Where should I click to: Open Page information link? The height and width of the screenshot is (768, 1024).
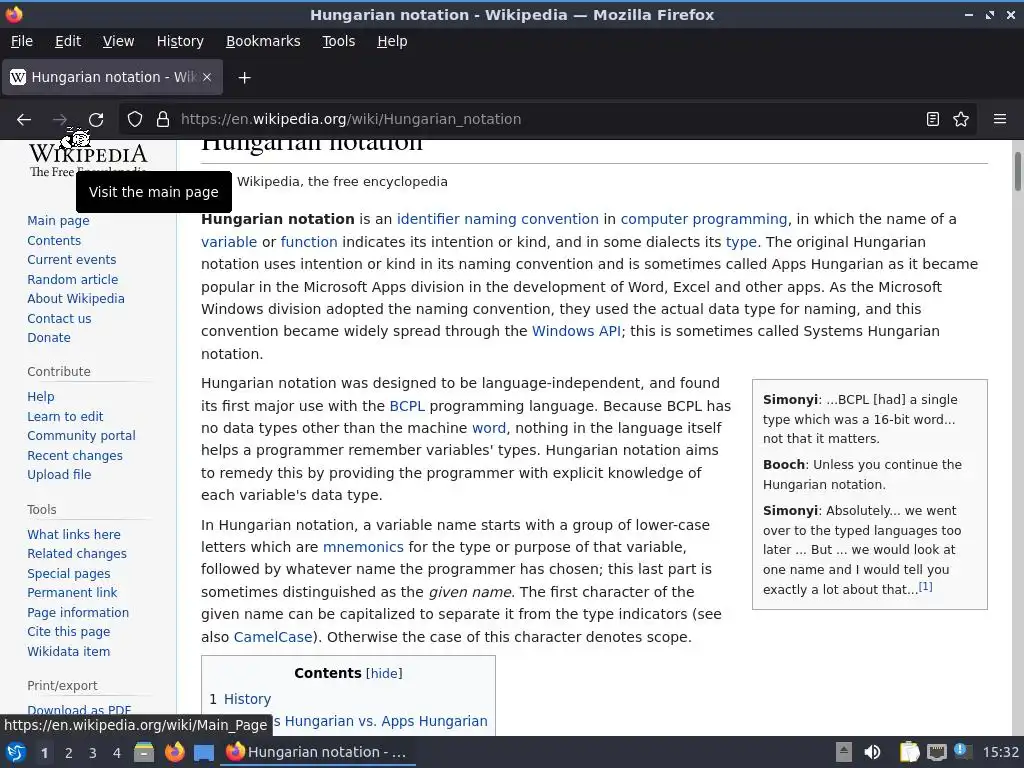pyautogui.click(x=78, y=613)
